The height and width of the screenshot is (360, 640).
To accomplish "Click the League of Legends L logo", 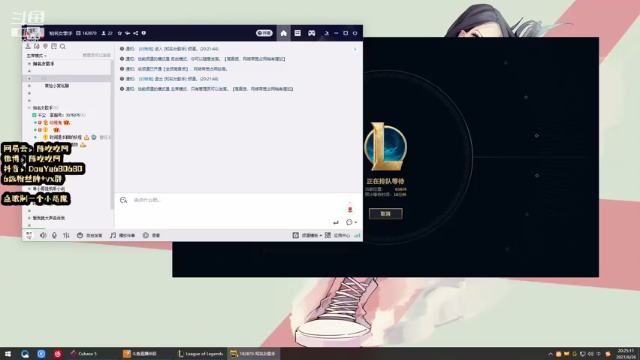I will coord(385,146).
